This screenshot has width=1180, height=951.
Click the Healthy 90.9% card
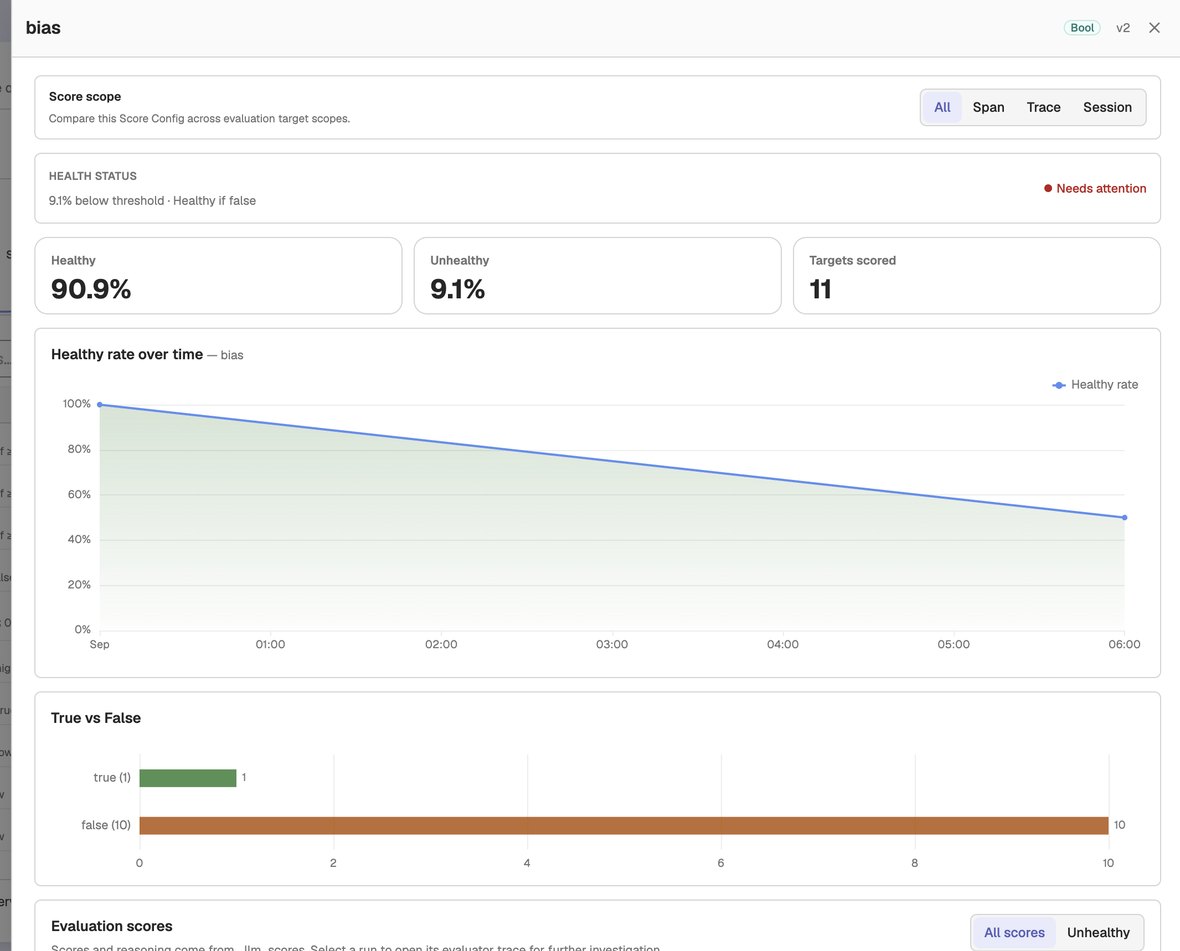coord(218,276)
